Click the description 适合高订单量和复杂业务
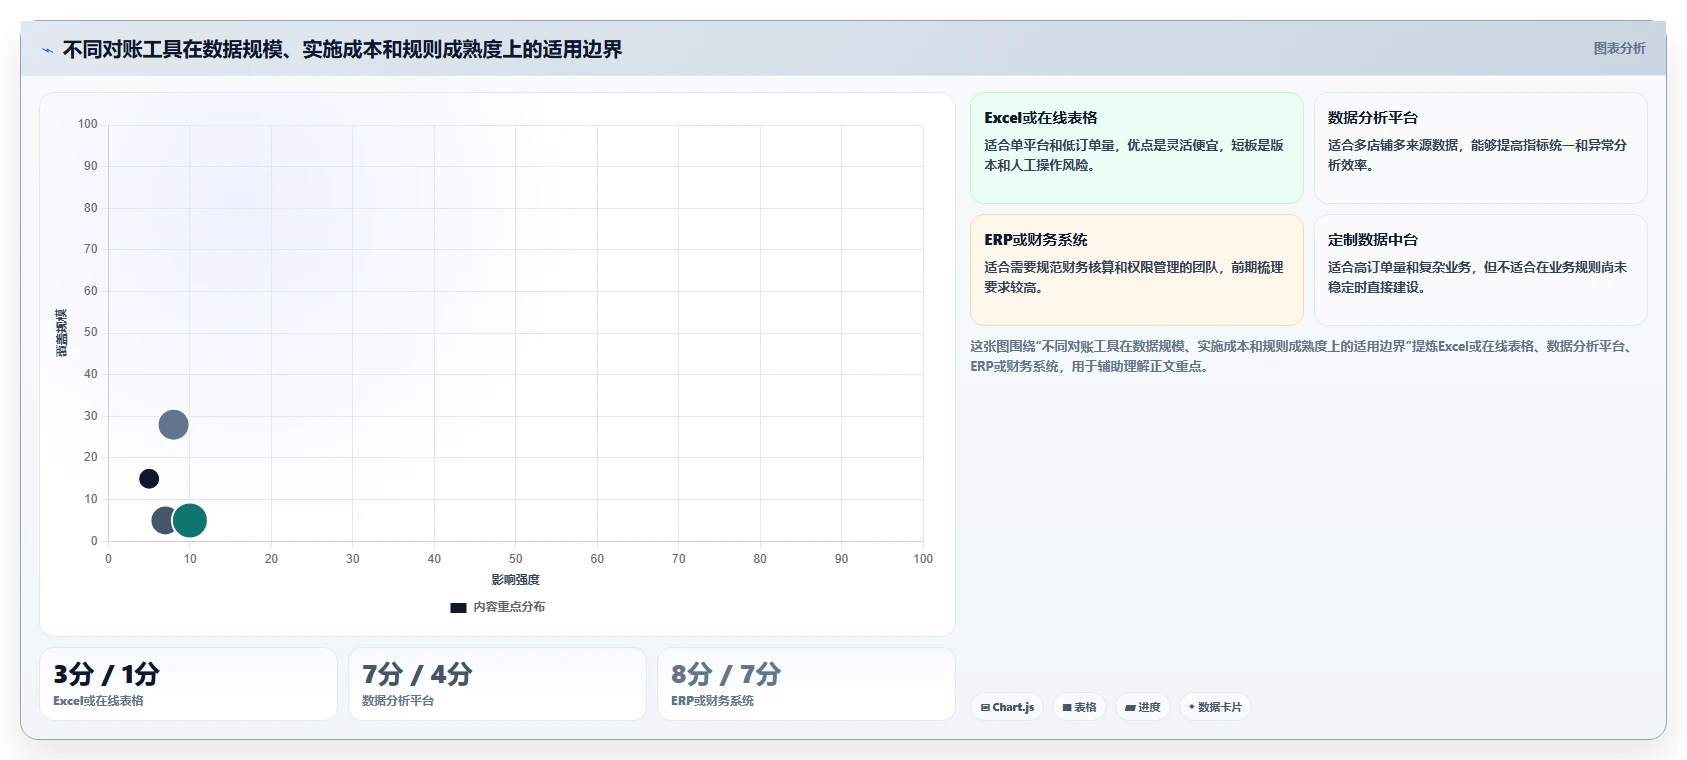 click(1477, 277)
